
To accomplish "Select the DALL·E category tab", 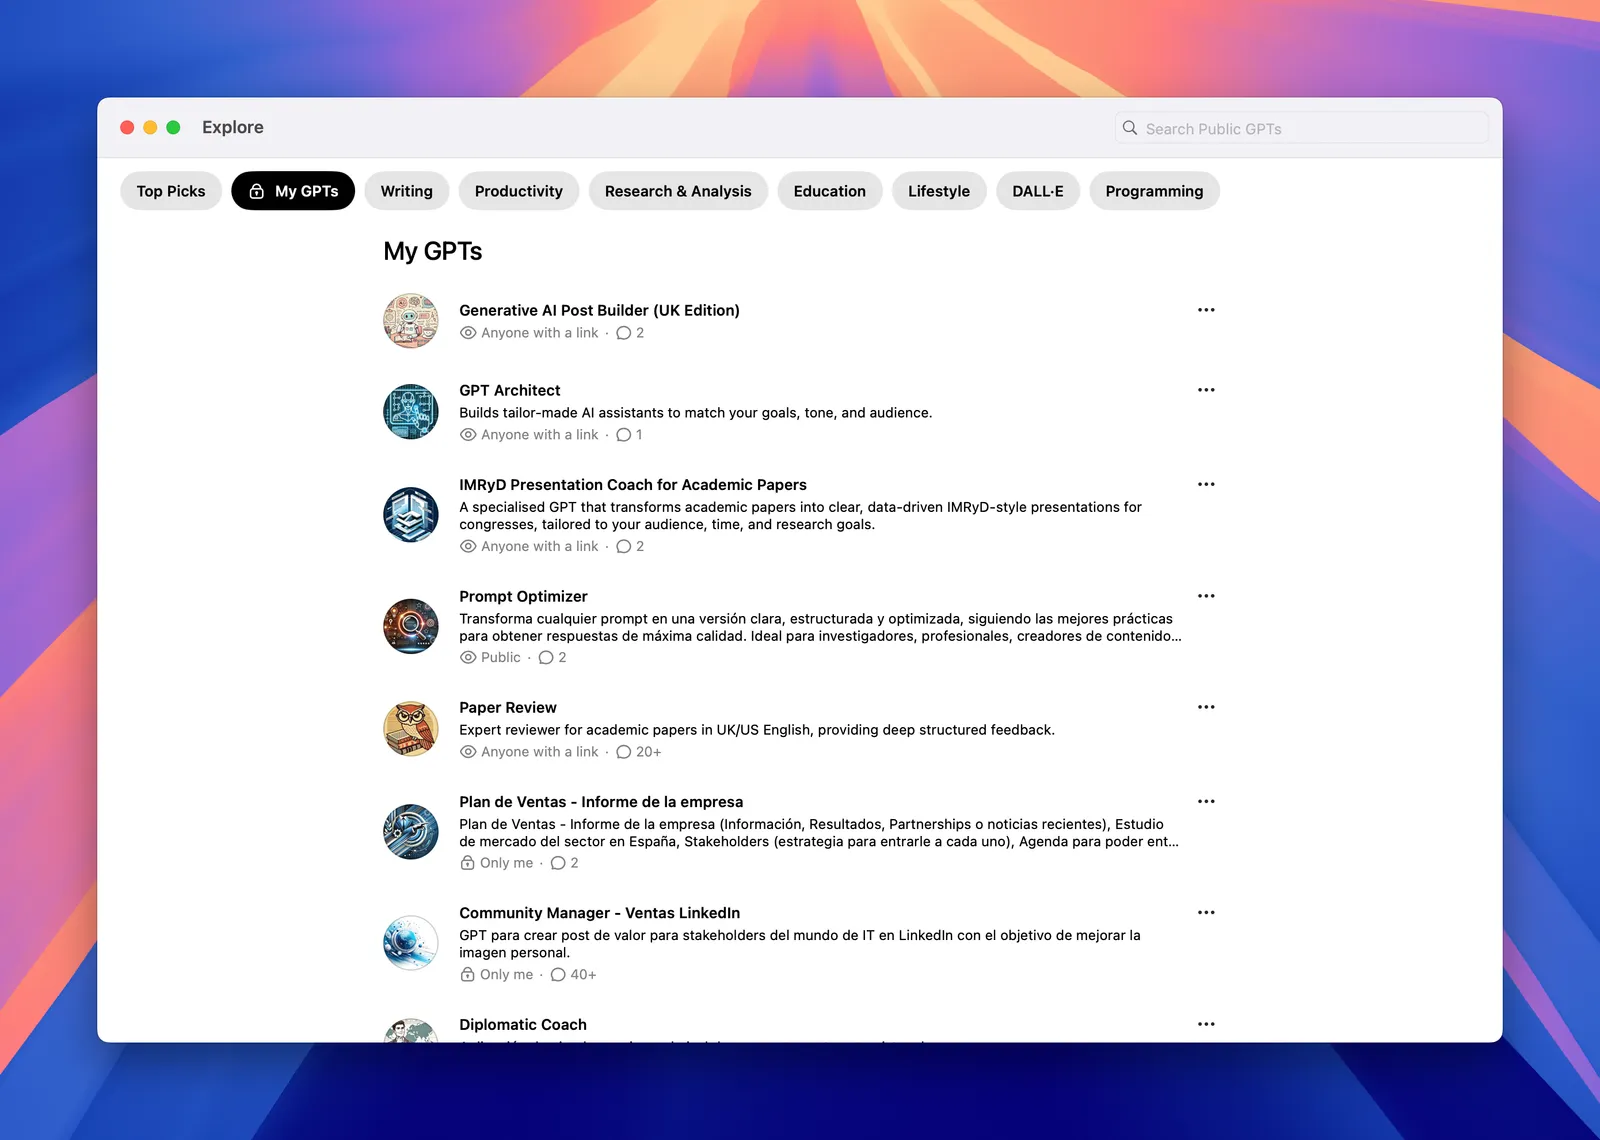I will tap(1038, 191).
